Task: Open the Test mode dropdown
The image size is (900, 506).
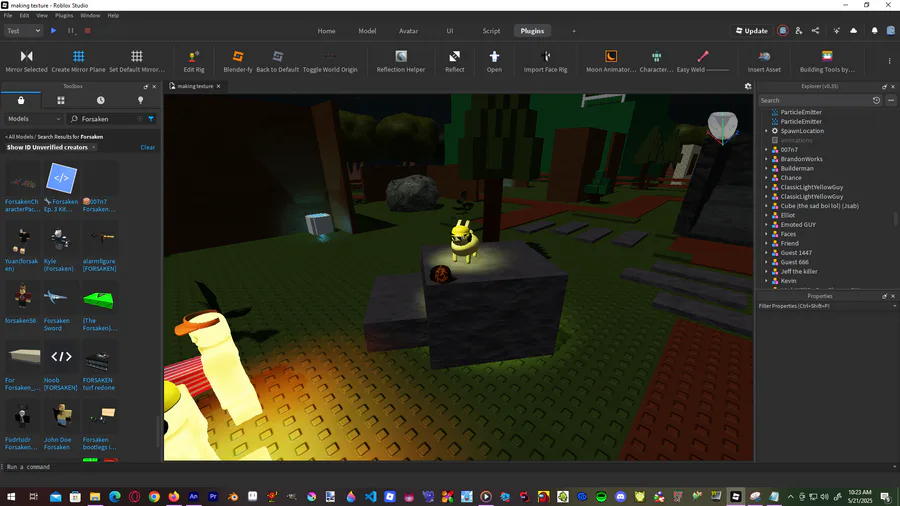Action: pyautogui.click(x=23, y=31)
